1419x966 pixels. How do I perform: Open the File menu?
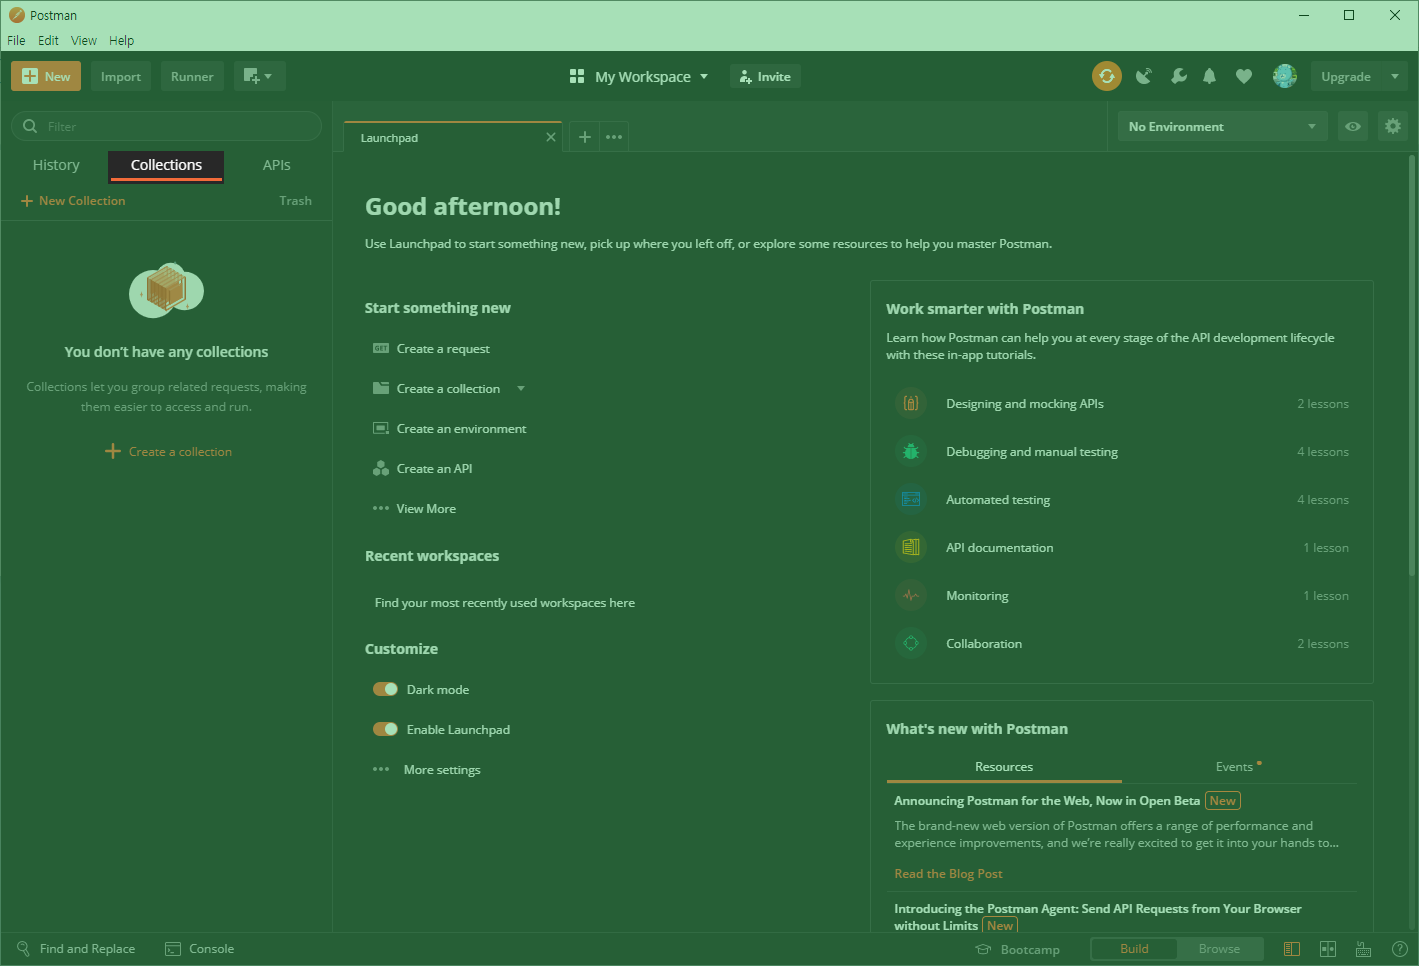click(16, 41)
